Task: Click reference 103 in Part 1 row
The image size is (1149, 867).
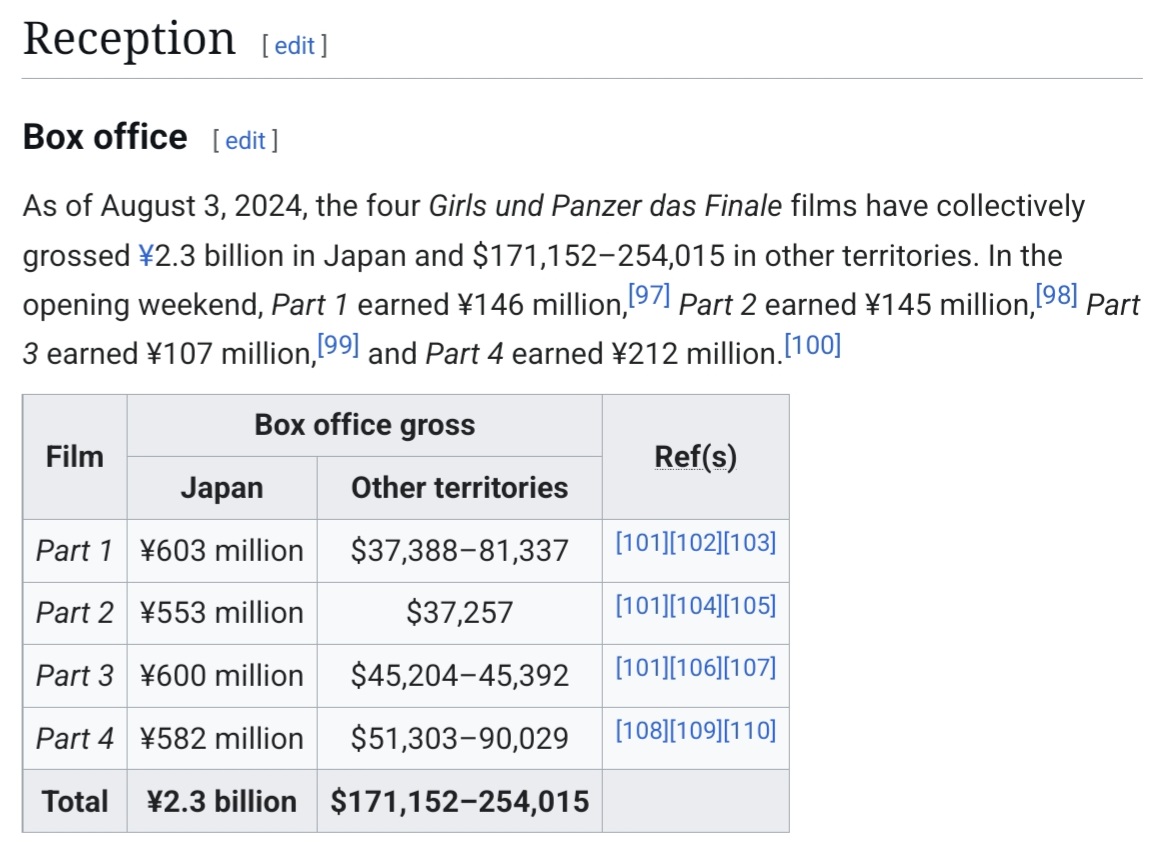Action: [x=750, y=543]
